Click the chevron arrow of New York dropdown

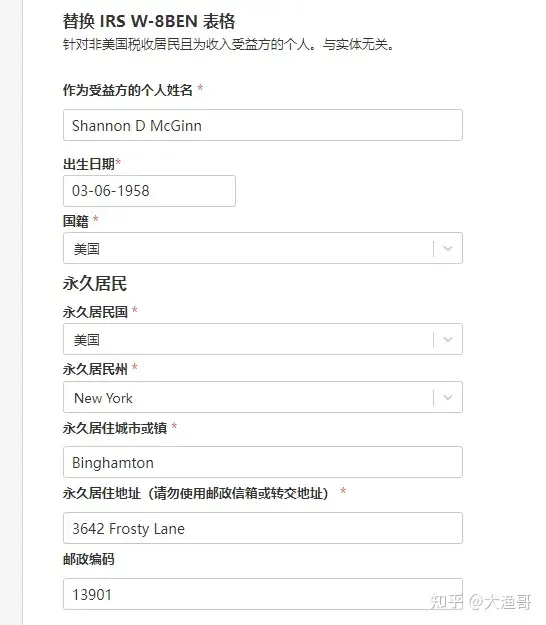(x=448, y=397)
